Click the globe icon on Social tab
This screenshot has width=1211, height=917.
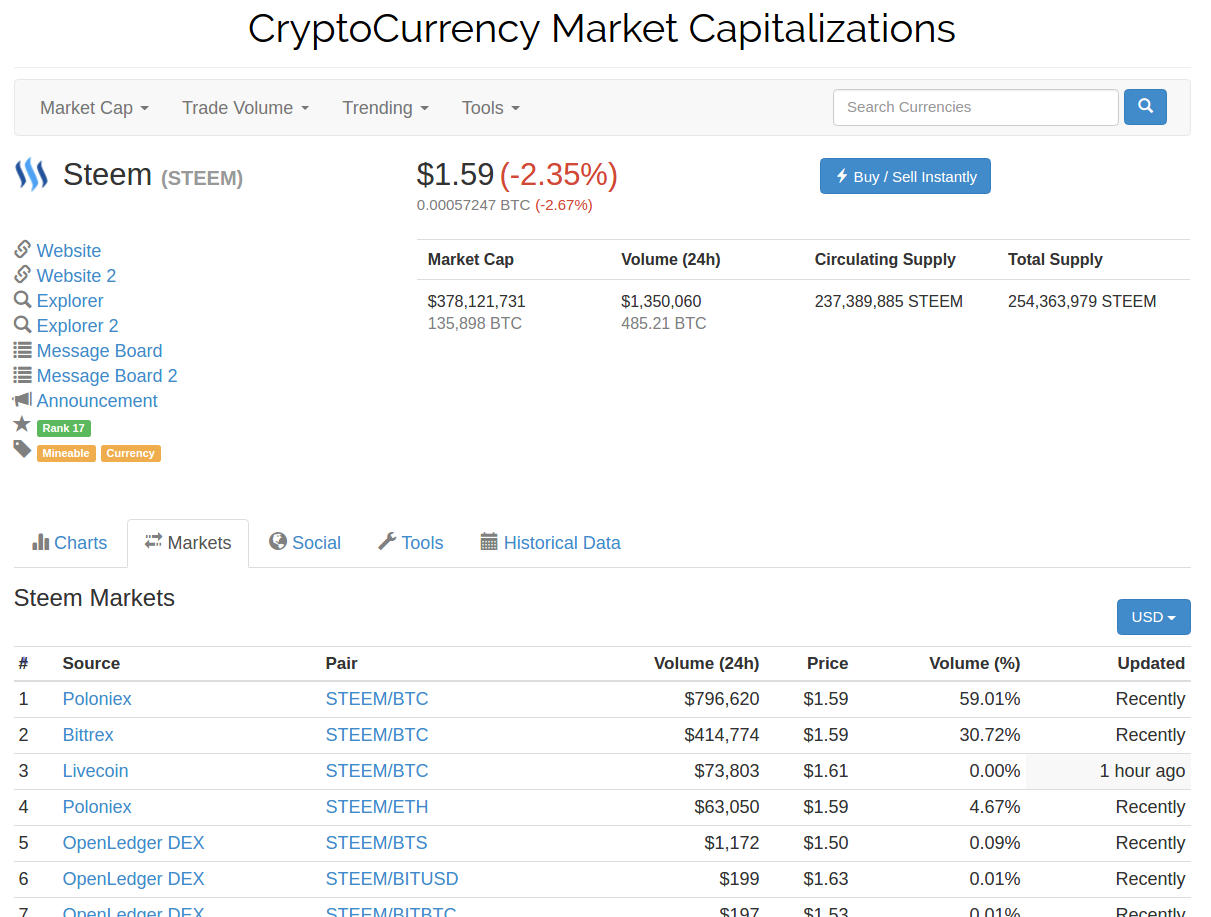click(278, 541)
